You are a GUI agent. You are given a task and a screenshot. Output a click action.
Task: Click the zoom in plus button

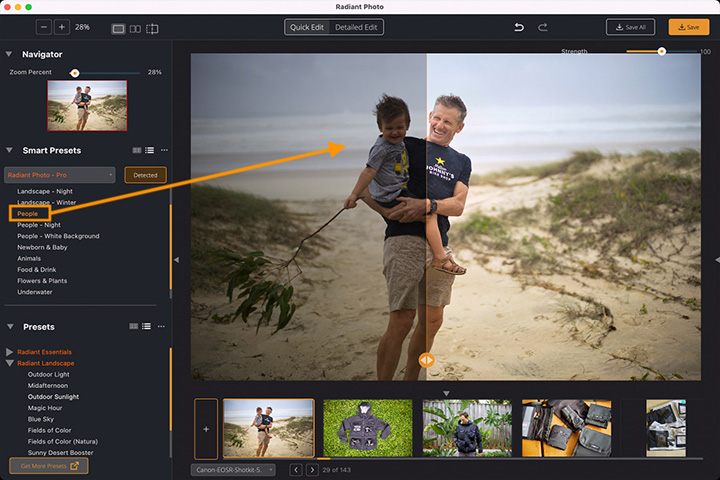62,27
